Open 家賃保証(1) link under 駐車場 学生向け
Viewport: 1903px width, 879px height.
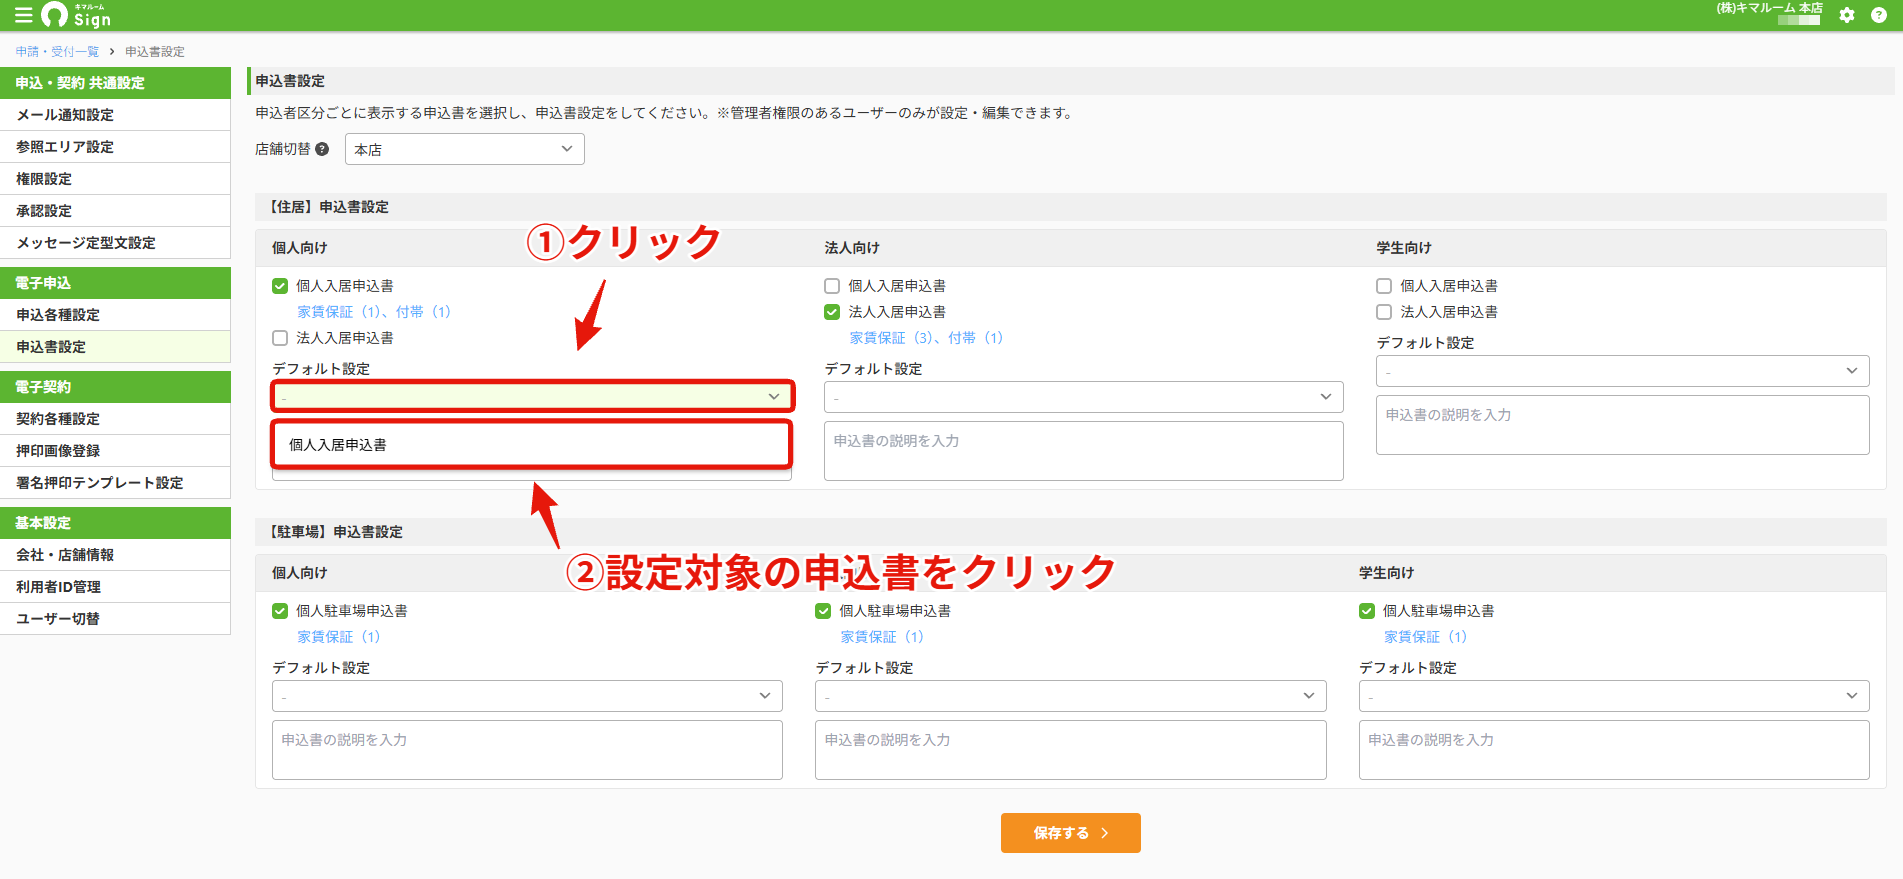(x=1426, y=637)
